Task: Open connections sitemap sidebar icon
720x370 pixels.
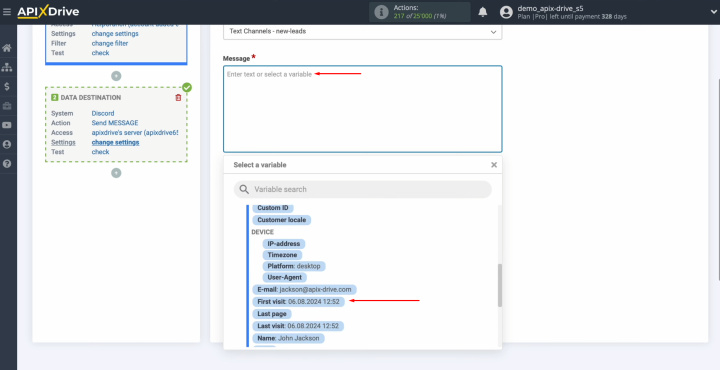Action: pyautogui.click(x=7, y=67)
